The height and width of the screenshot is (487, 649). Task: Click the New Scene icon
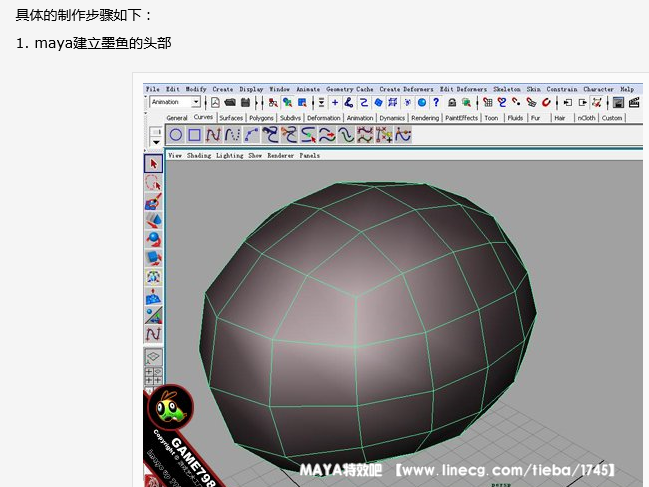(215, 102)
